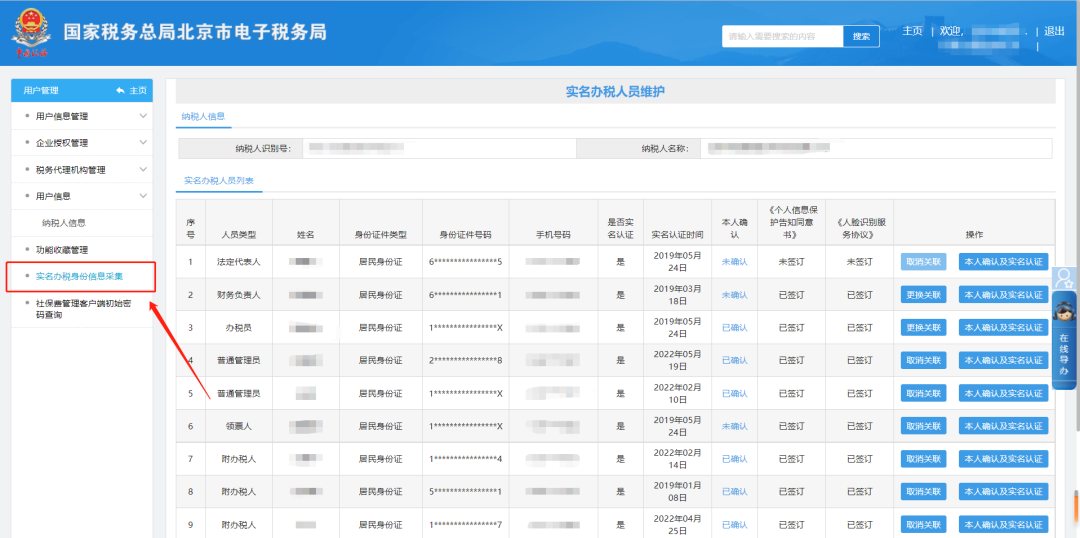Open 纳税人信息 sidebar sub-item

pyautogui.click(x=64, y=223)
